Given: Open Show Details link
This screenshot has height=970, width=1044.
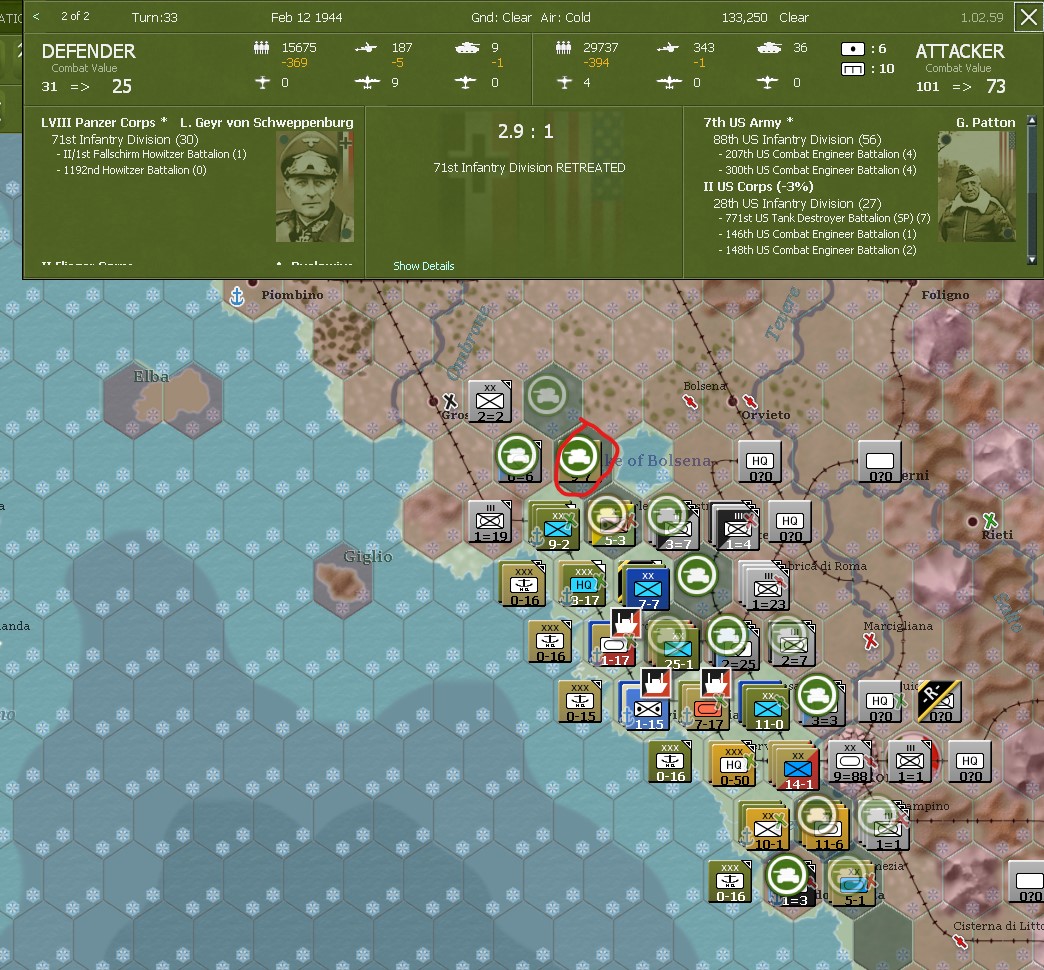Looking at the screenshot, I should [423, 266].
